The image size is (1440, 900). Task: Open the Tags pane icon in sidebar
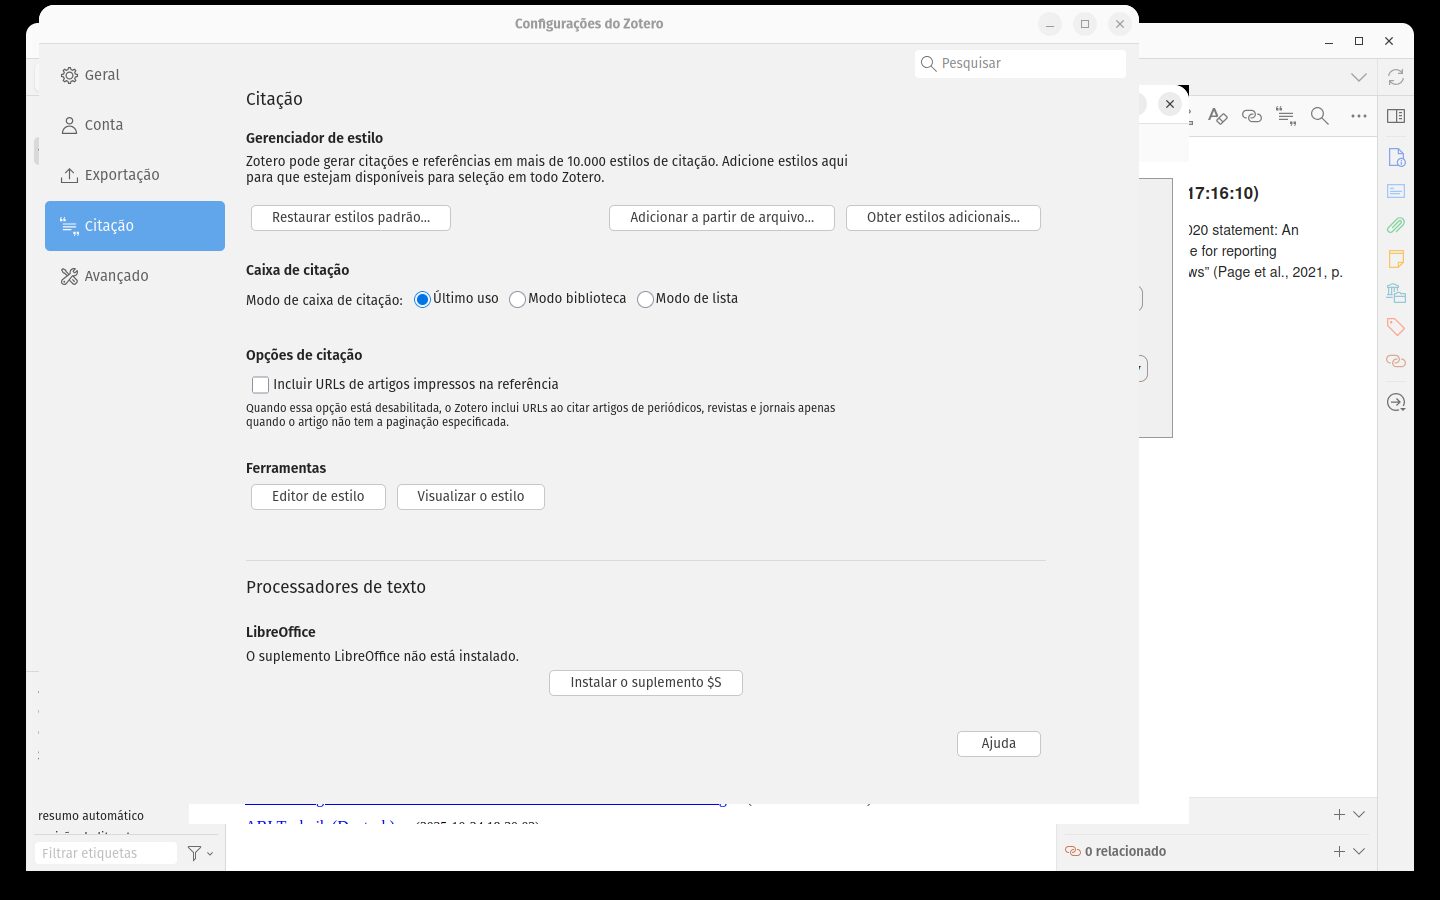[x=1396, y=327]
